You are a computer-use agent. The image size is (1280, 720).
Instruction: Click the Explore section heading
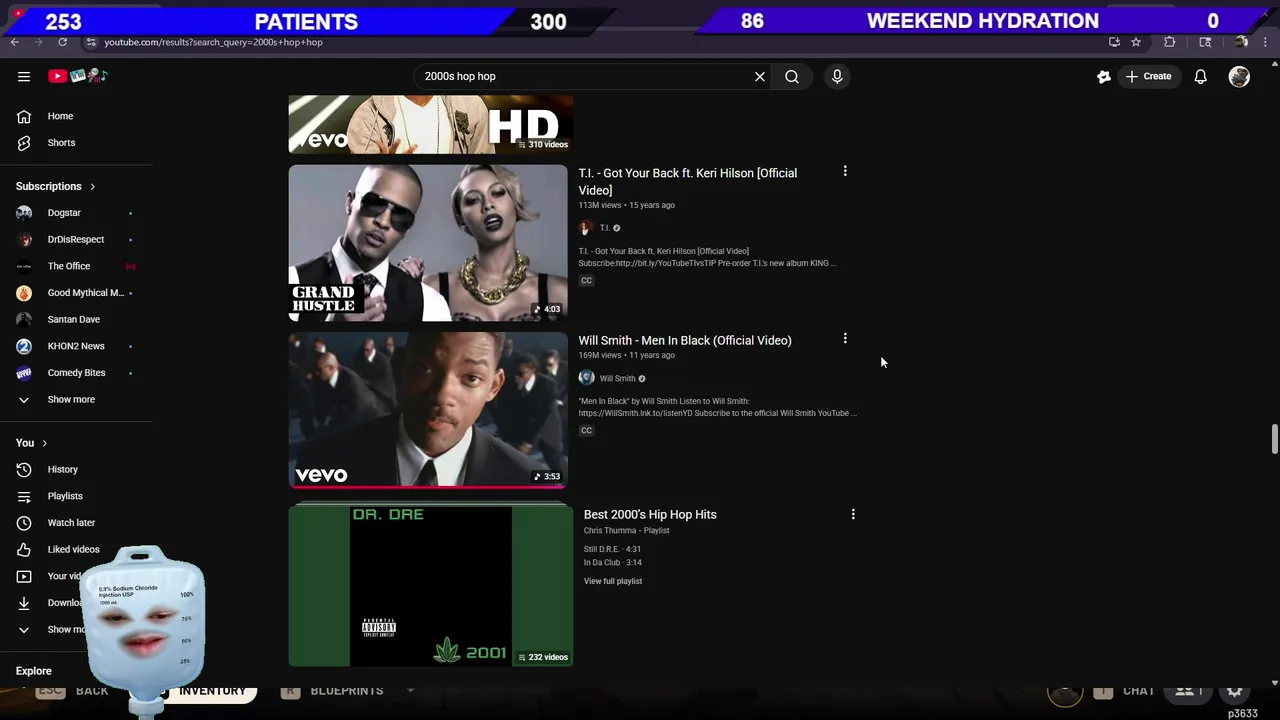pyautogui.click(x=34, y=671)
